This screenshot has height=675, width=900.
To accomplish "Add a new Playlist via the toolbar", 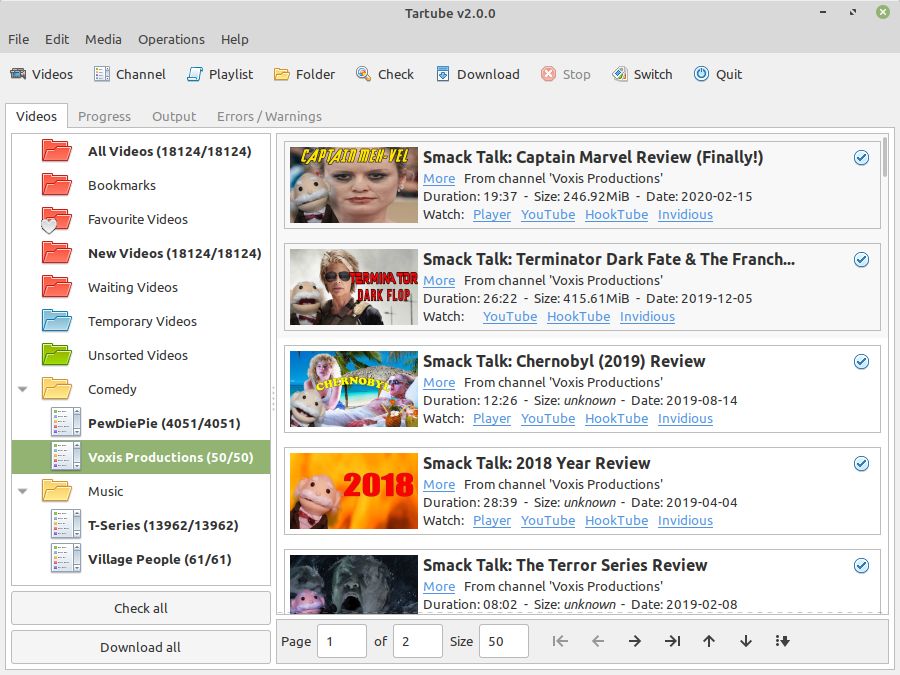I will pos(219,74).
